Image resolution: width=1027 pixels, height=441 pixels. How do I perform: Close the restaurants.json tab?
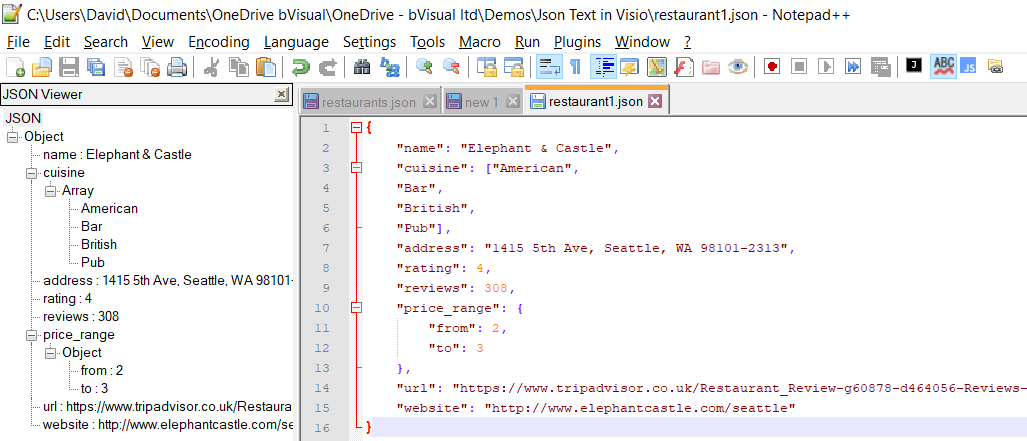(430, 101)
